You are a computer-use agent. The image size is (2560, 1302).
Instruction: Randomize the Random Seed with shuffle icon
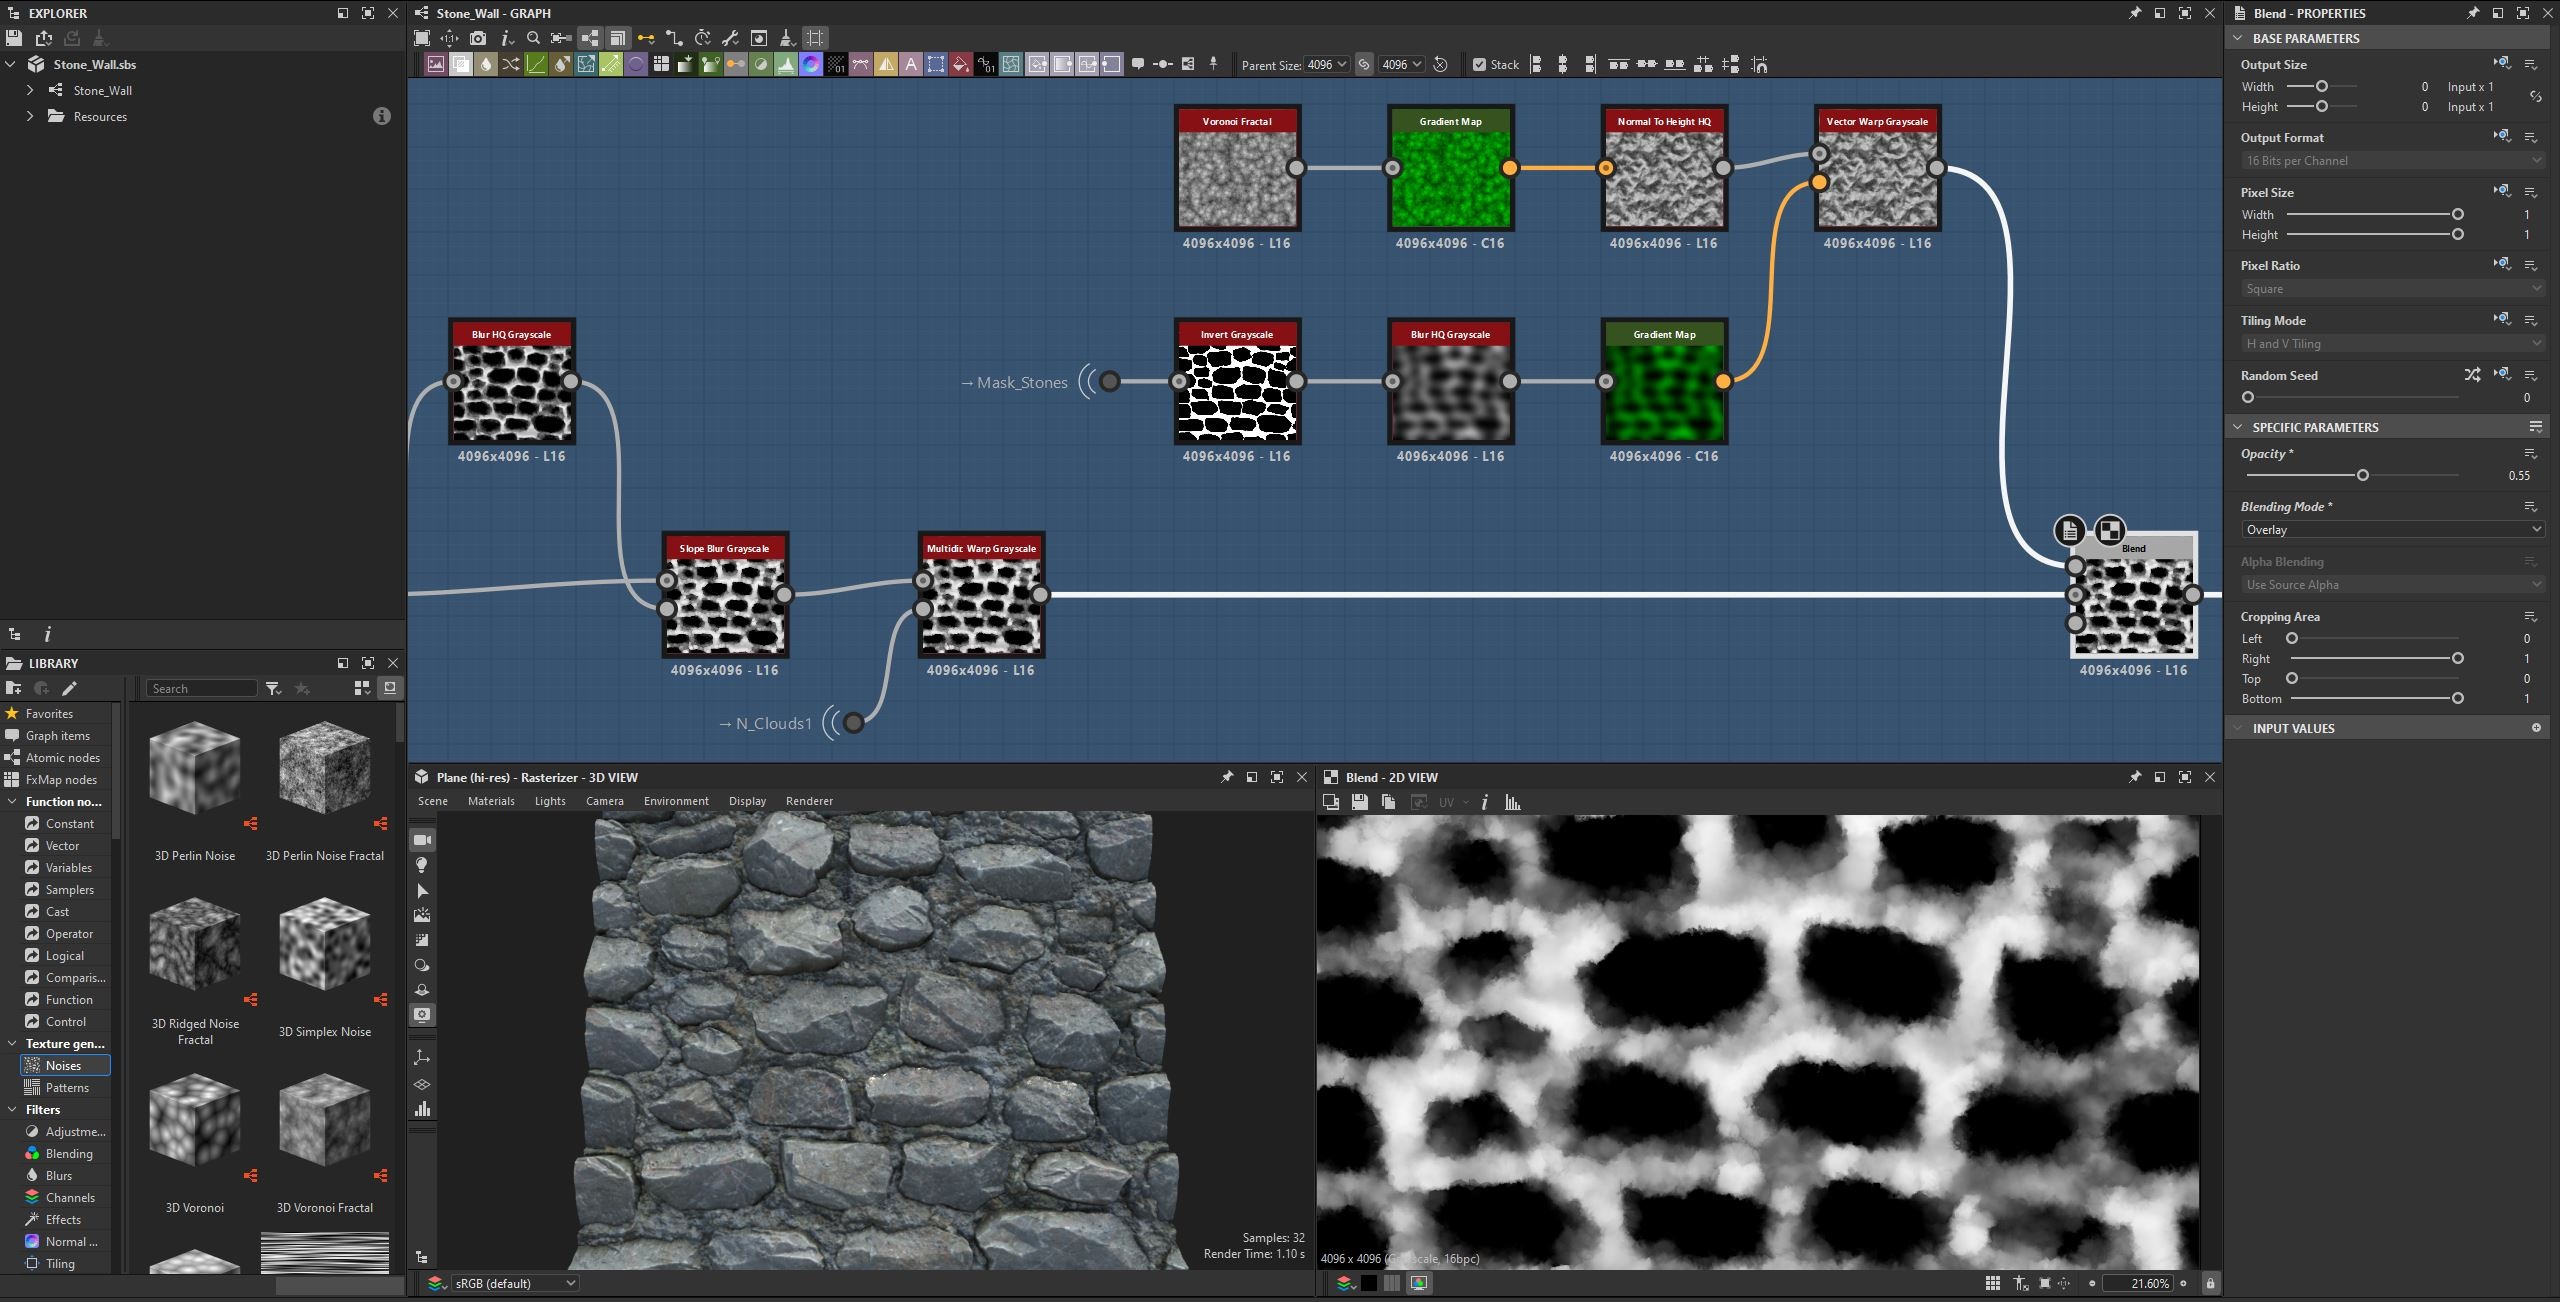coord(2472,375)
